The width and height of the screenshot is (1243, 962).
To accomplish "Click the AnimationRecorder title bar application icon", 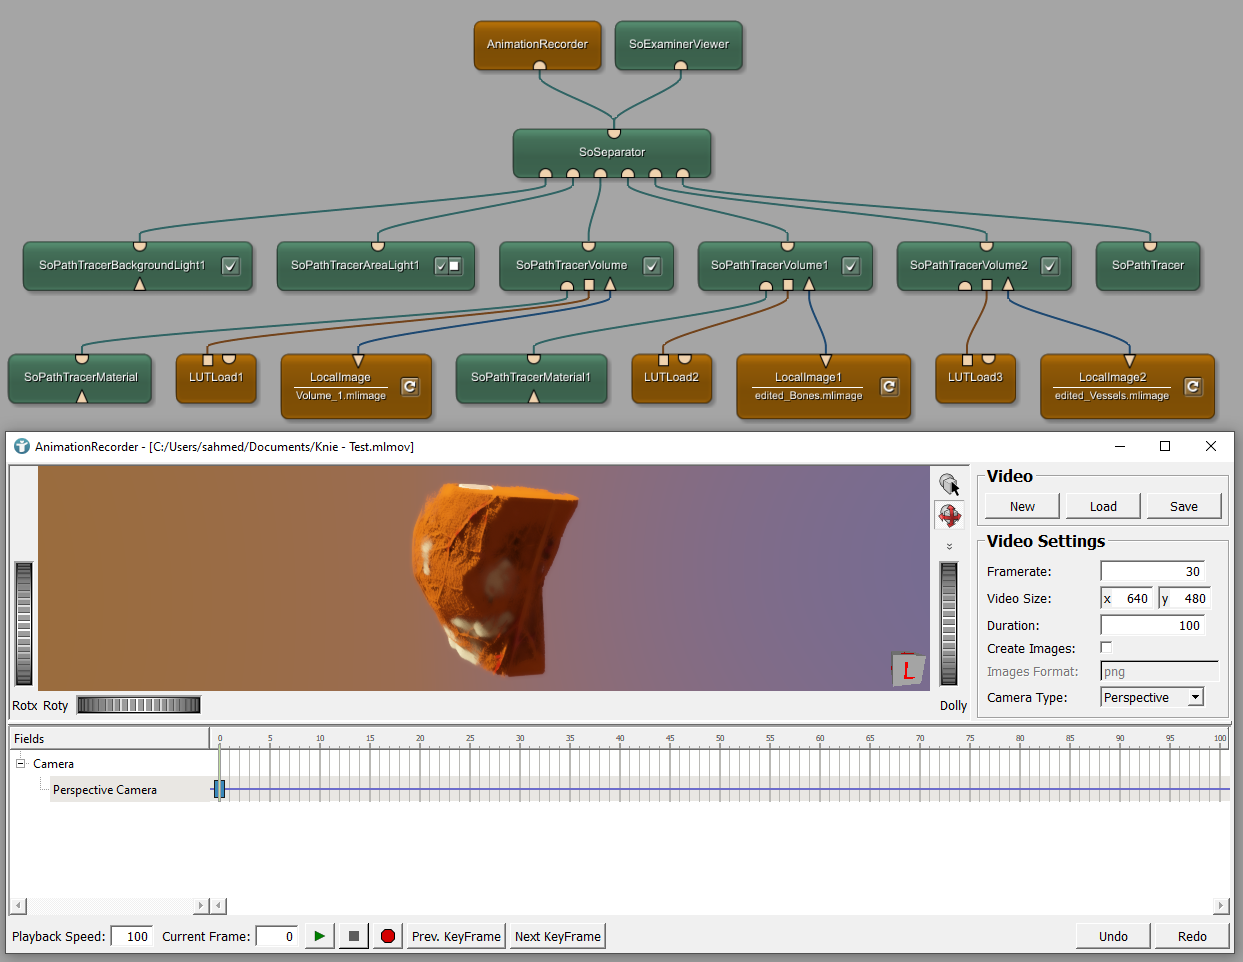I will click(21, 447).
